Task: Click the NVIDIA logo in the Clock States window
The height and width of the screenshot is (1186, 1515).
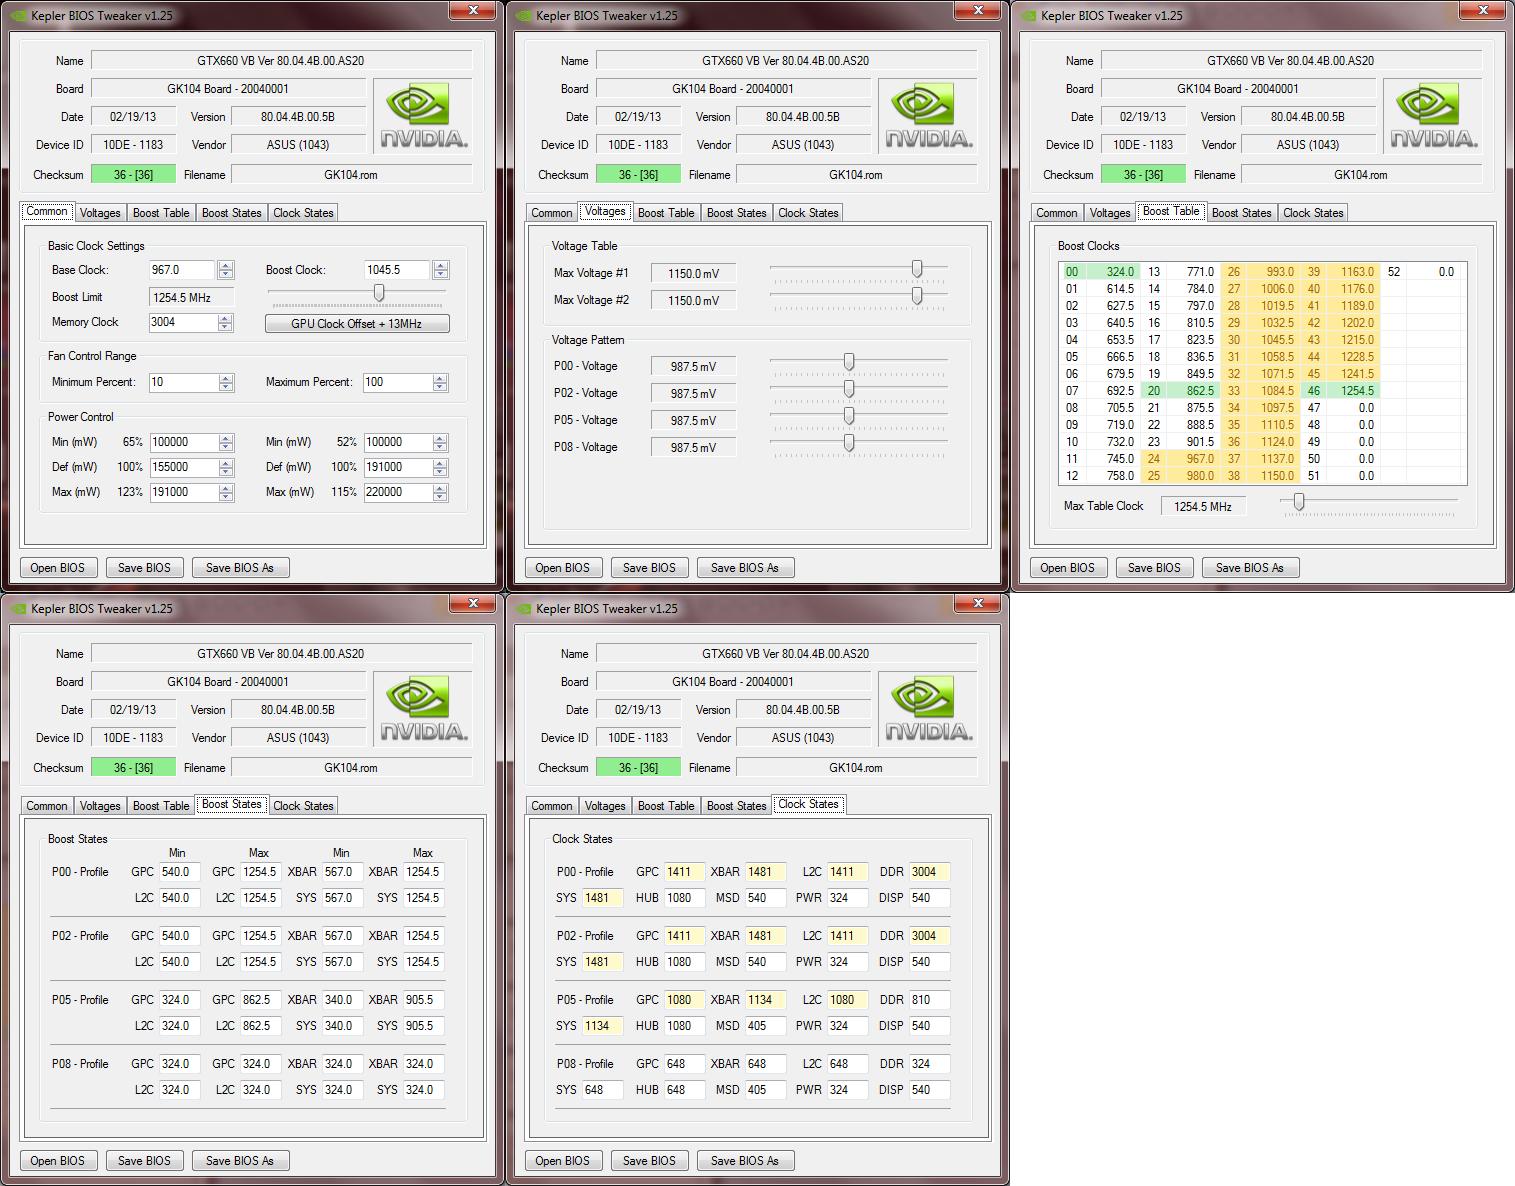Action: [929, 709]
